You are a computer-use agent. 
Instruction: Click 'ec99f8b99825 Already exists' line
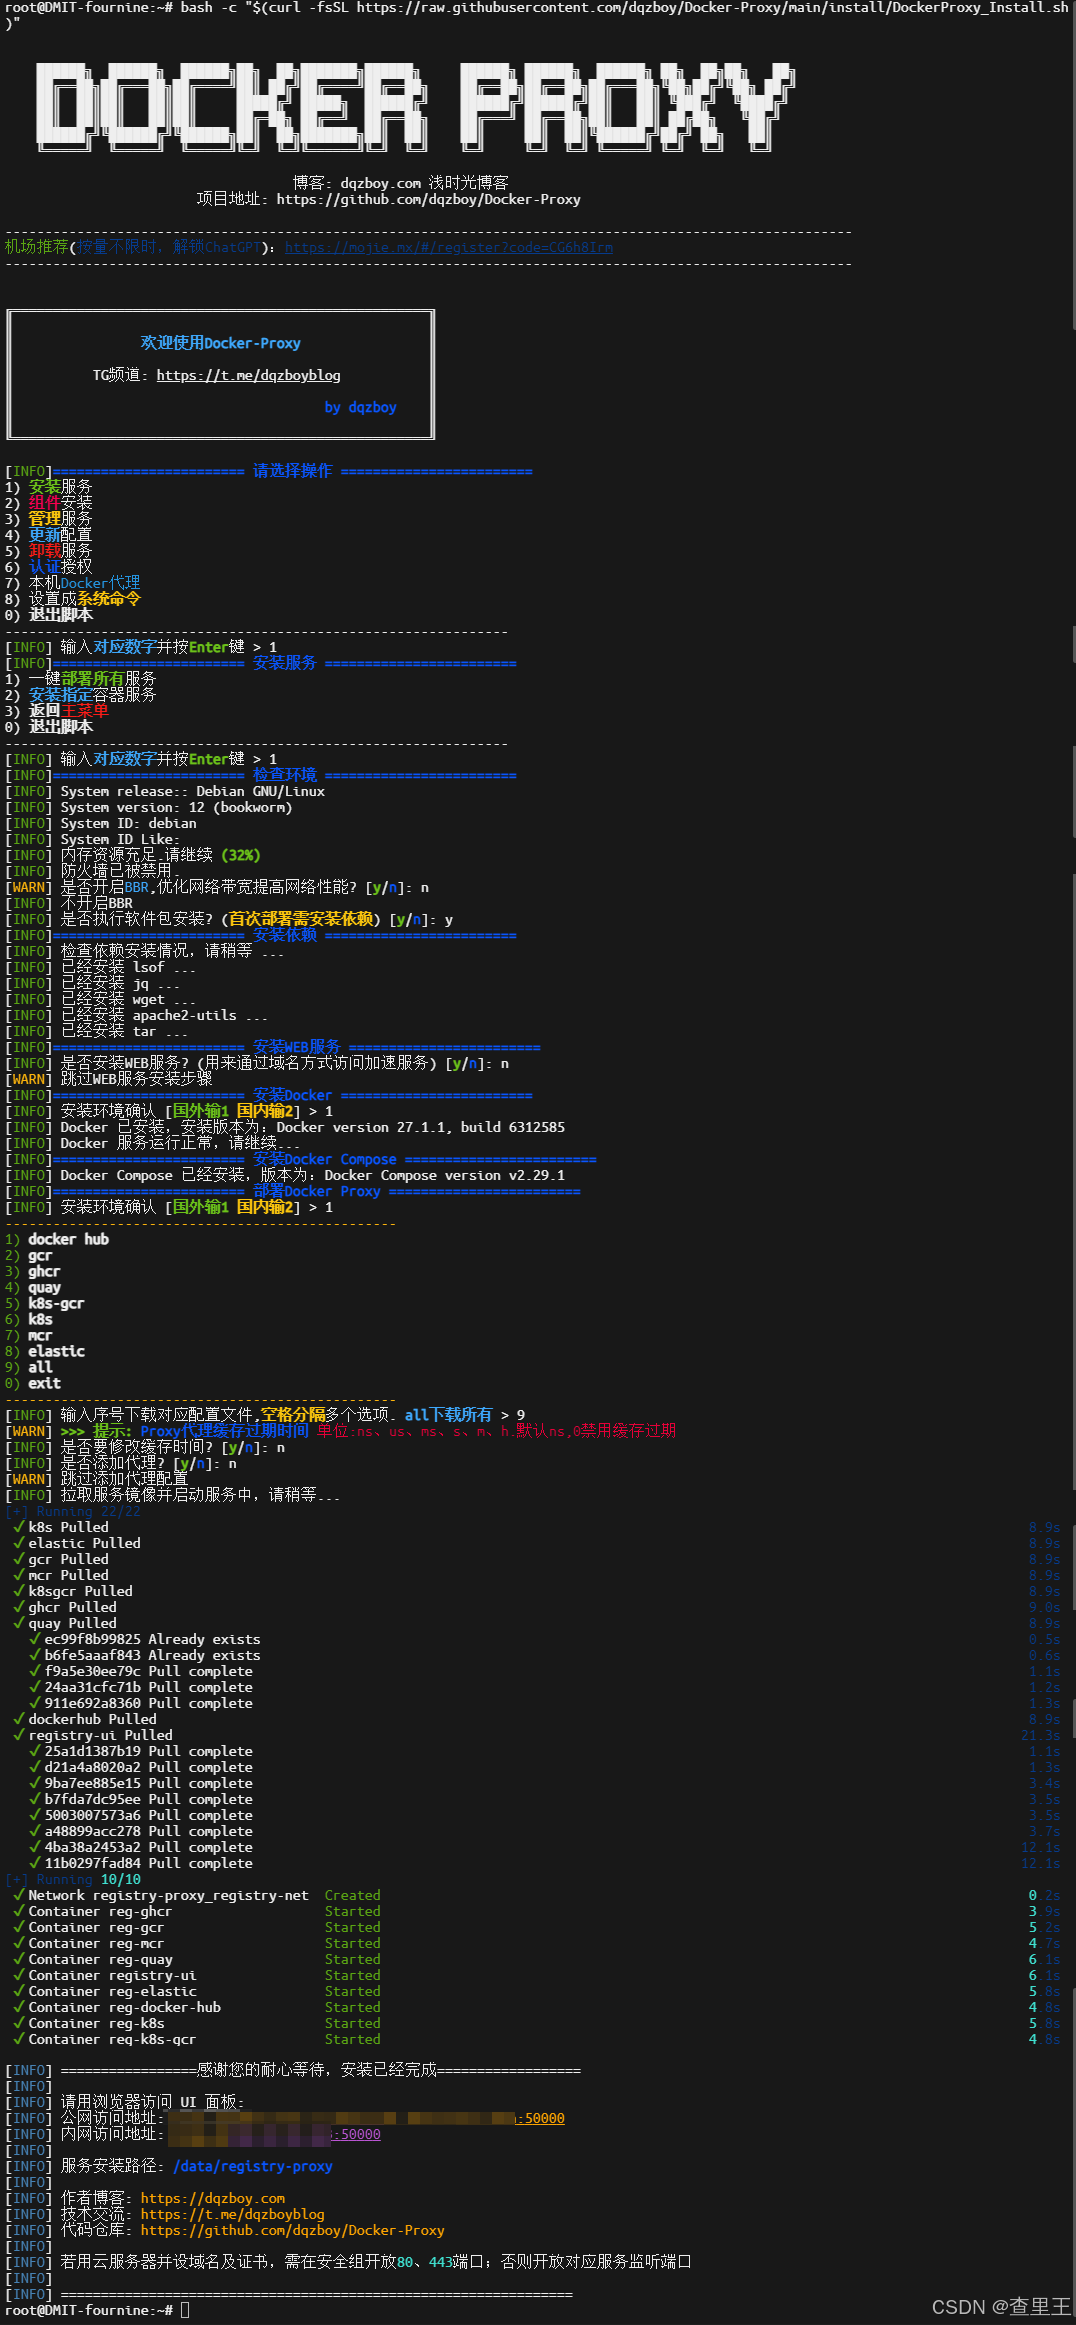[x=144, y=1639]
